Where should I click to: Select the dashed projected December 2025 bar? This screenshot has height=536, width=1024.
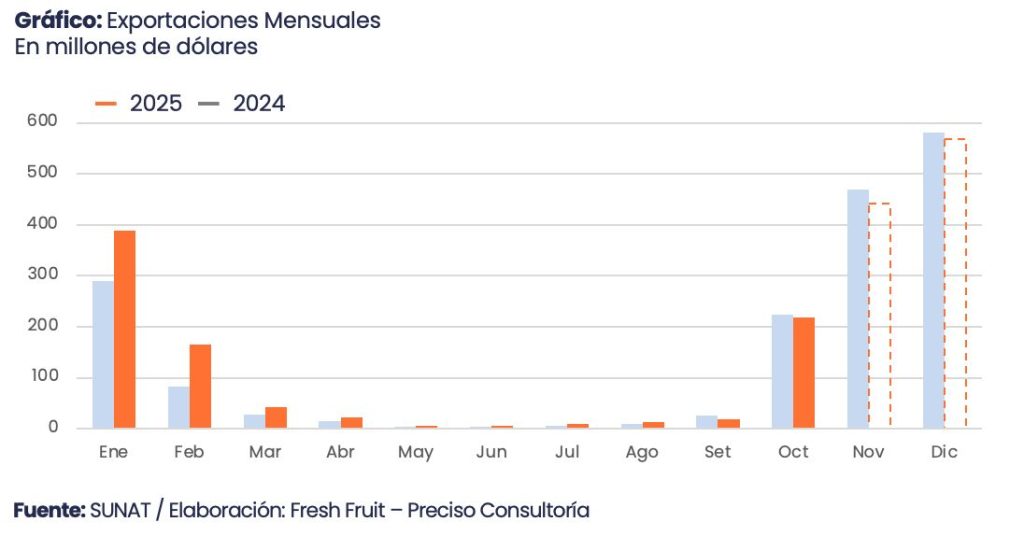click(955, 283)
